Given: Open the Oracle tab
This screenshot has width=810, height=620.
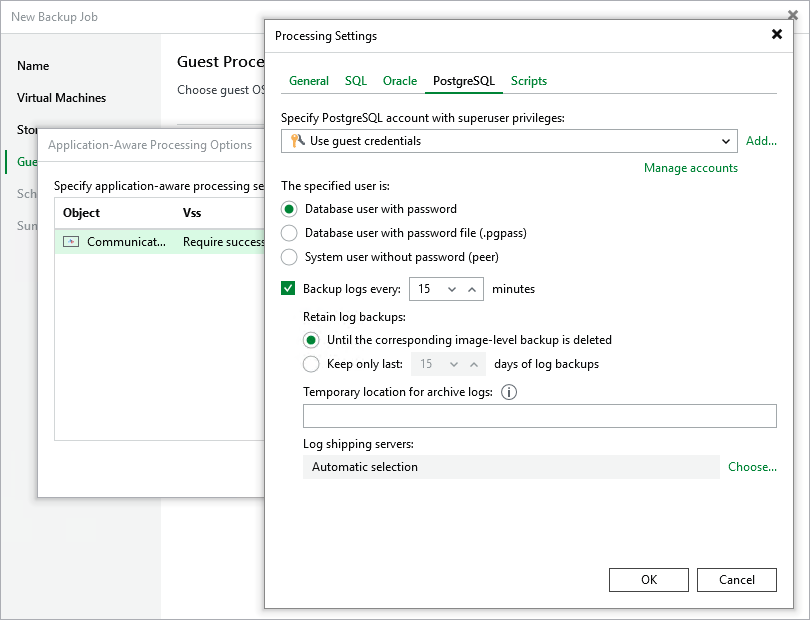Looking at the screenshot, I should point(400,81).
